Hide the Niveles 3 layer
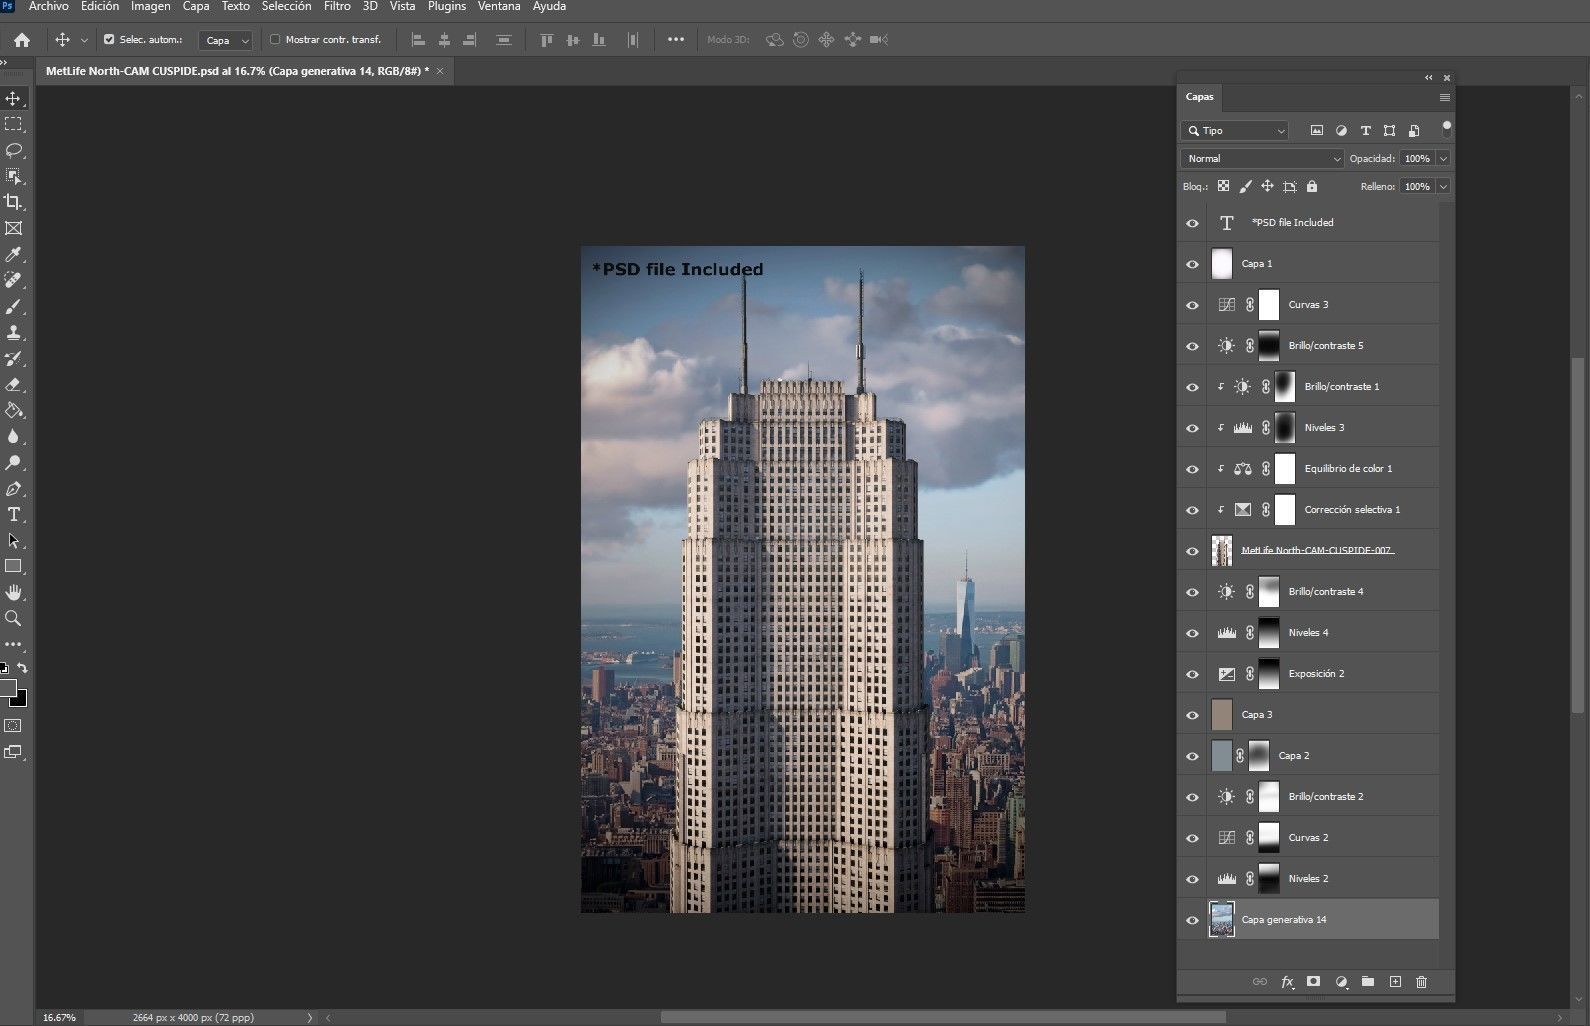1590x1026 pixels. coord(1192,428)
